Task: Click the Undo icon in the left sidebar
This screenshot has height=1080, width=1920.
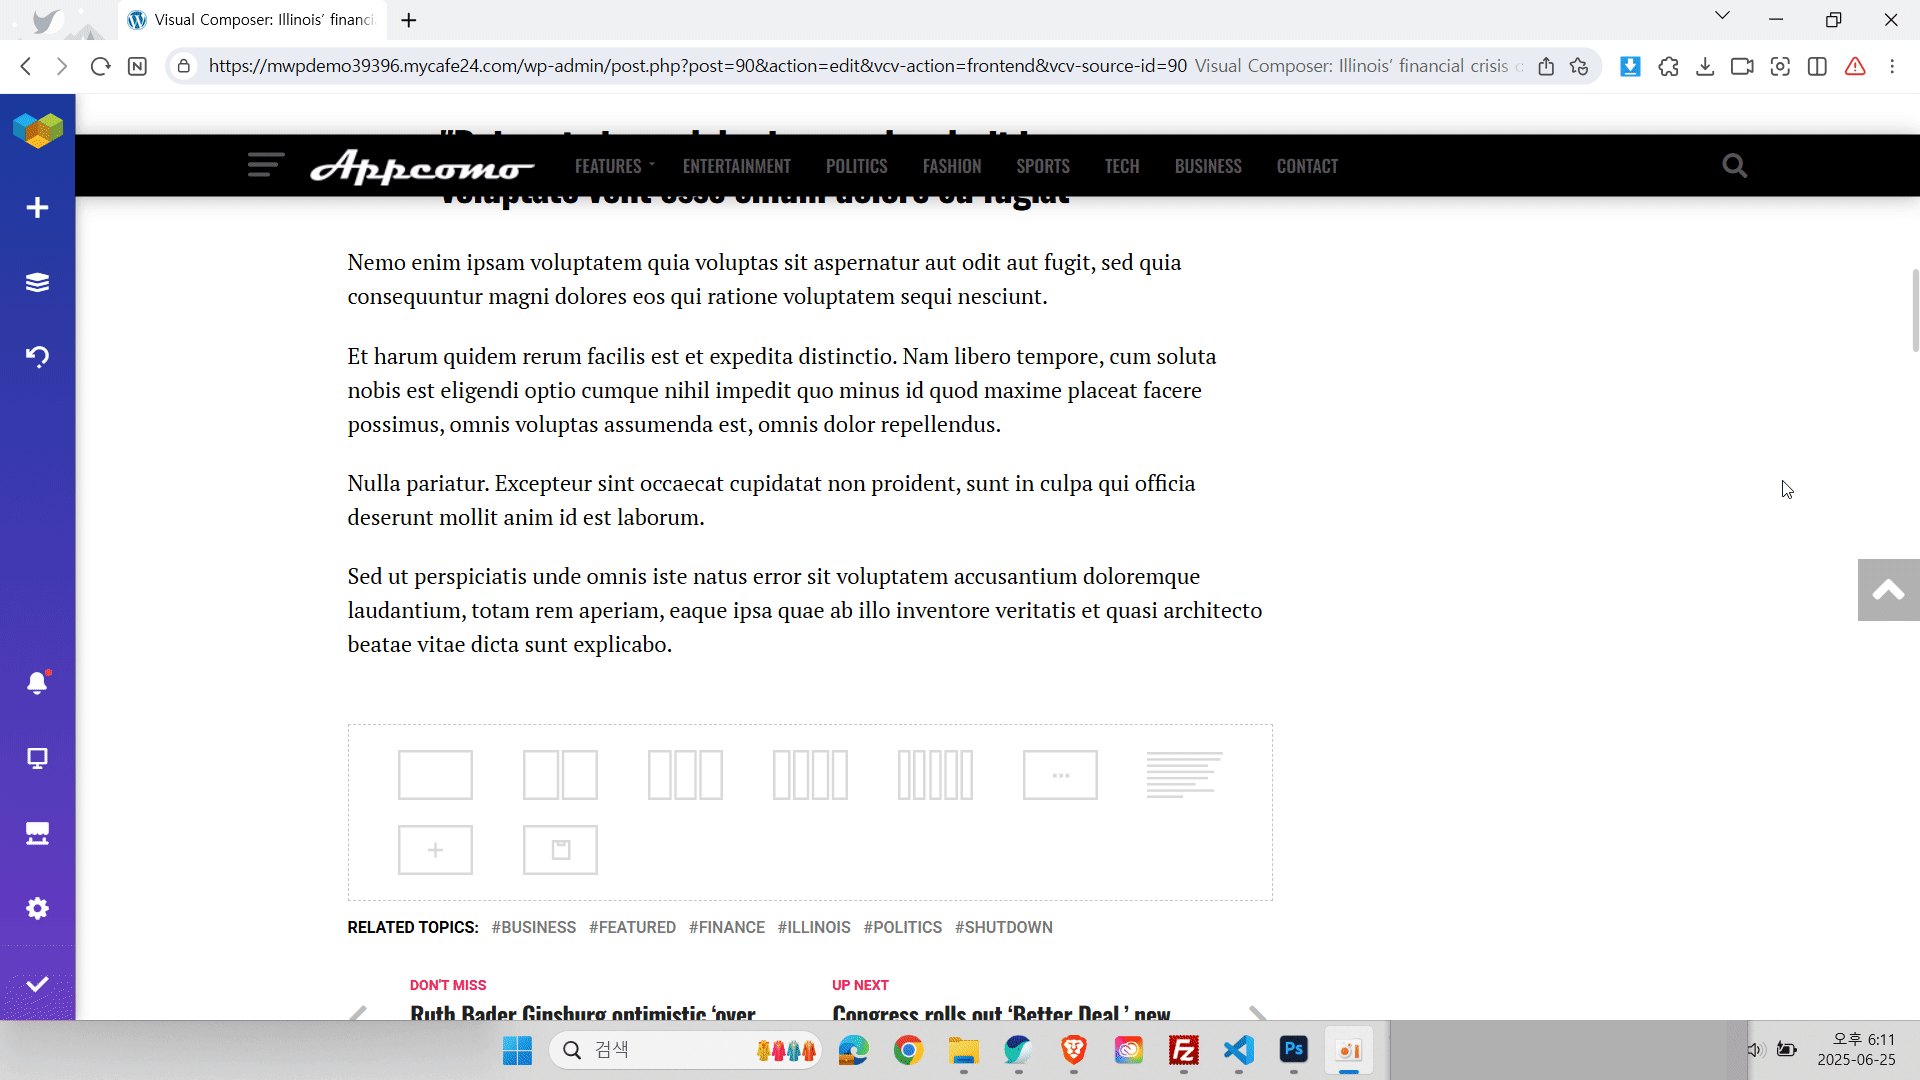Action: point(37,357)
